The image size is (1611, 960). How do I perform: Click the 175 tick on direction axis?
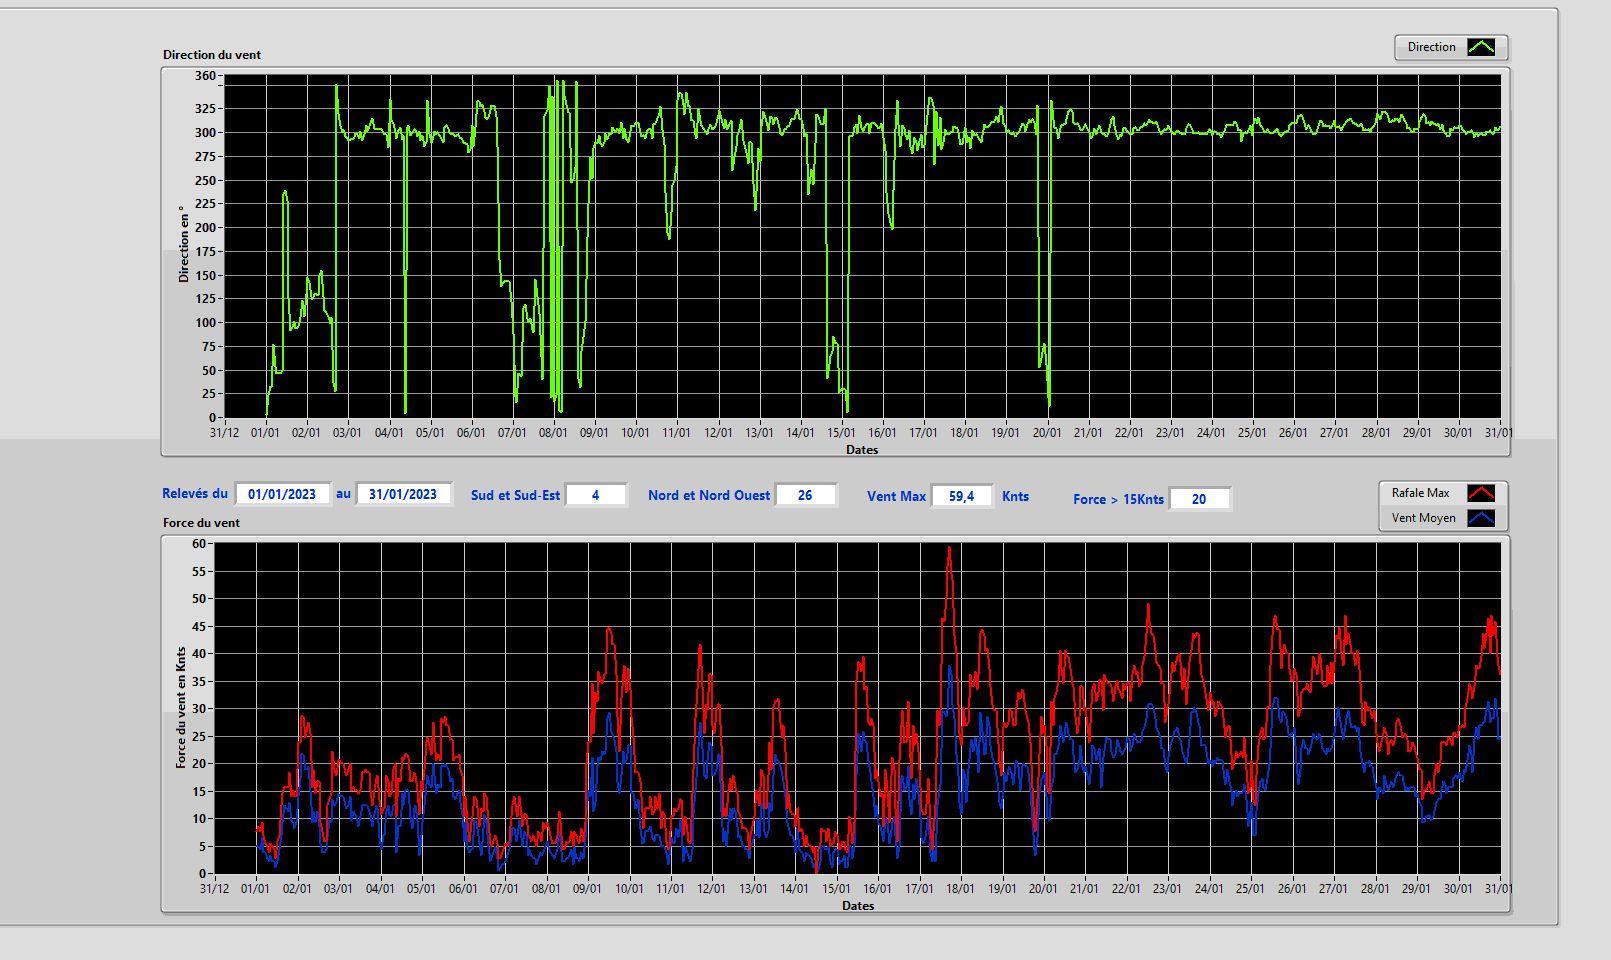[x=205, y=252]
